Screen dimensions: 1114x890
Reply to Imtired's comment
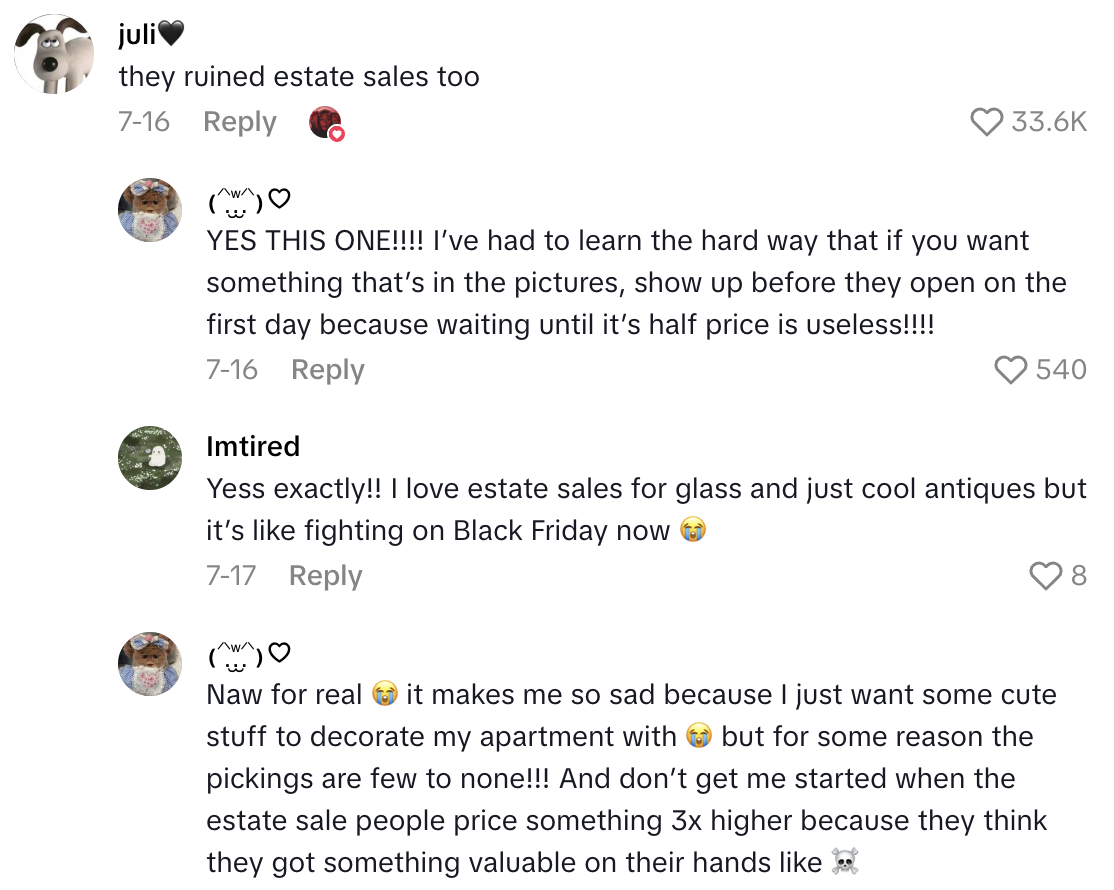(x=325, y=576)
